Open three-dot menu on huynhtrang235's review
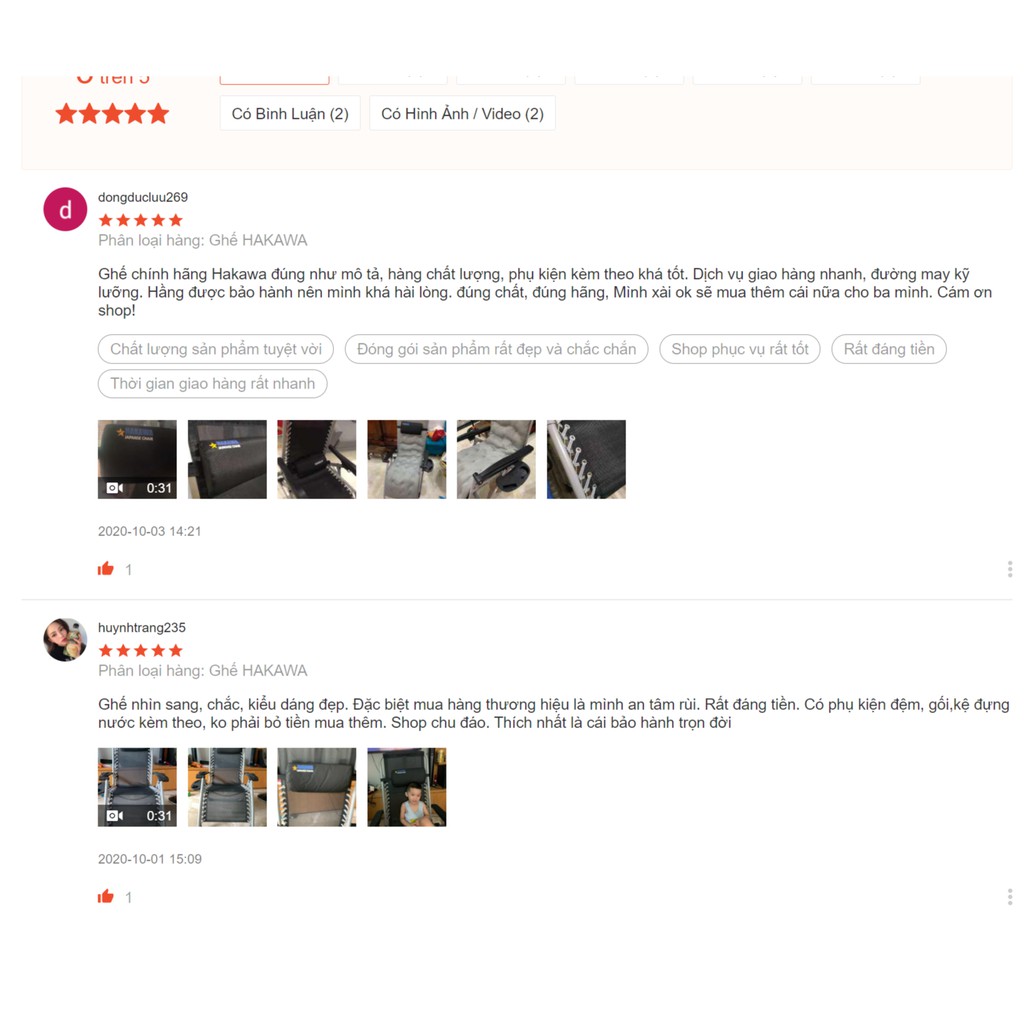Screen dimensions: 1024x1024 pyautogui.click(x=1010, y=896)
